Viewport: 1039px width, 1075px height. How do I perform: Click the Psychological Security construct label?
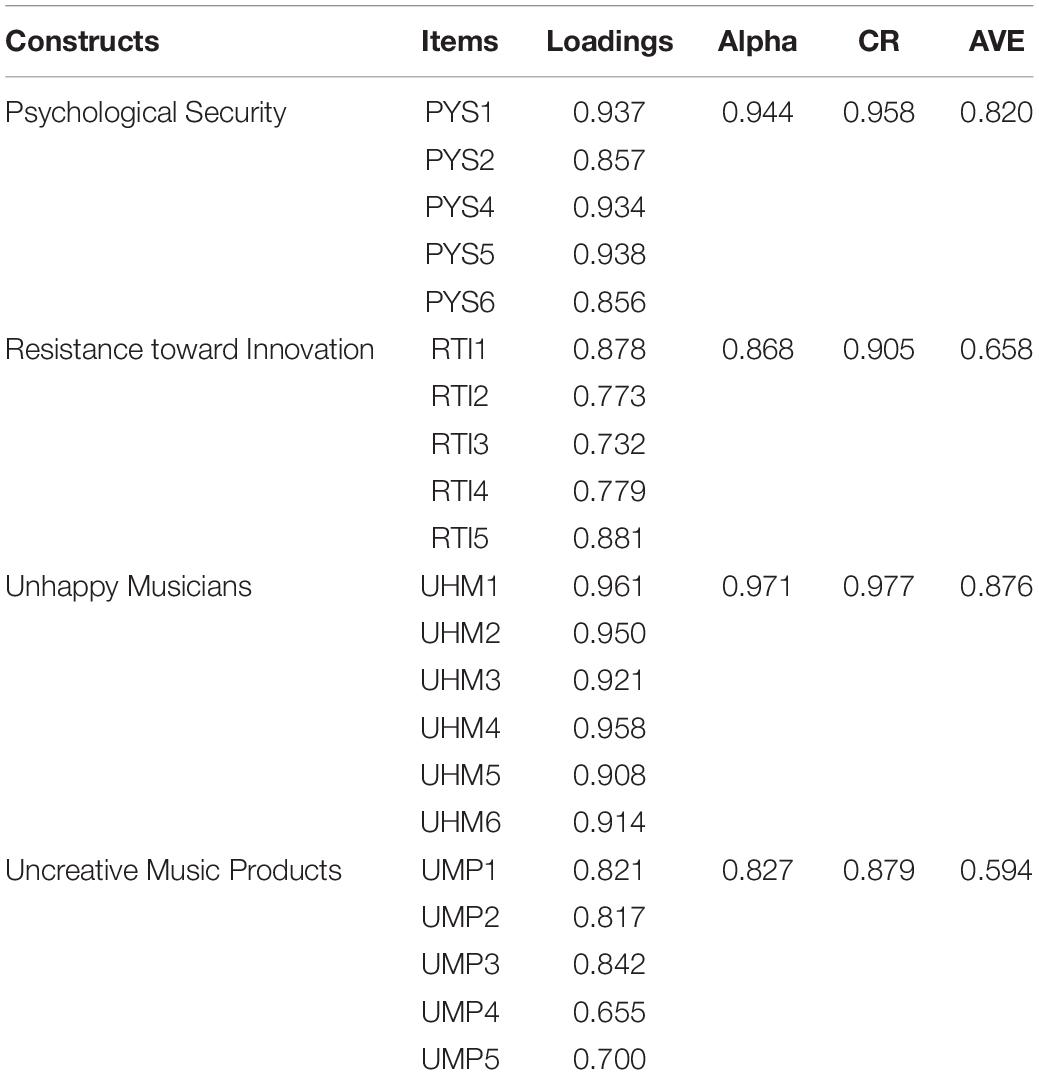point(145,113)
